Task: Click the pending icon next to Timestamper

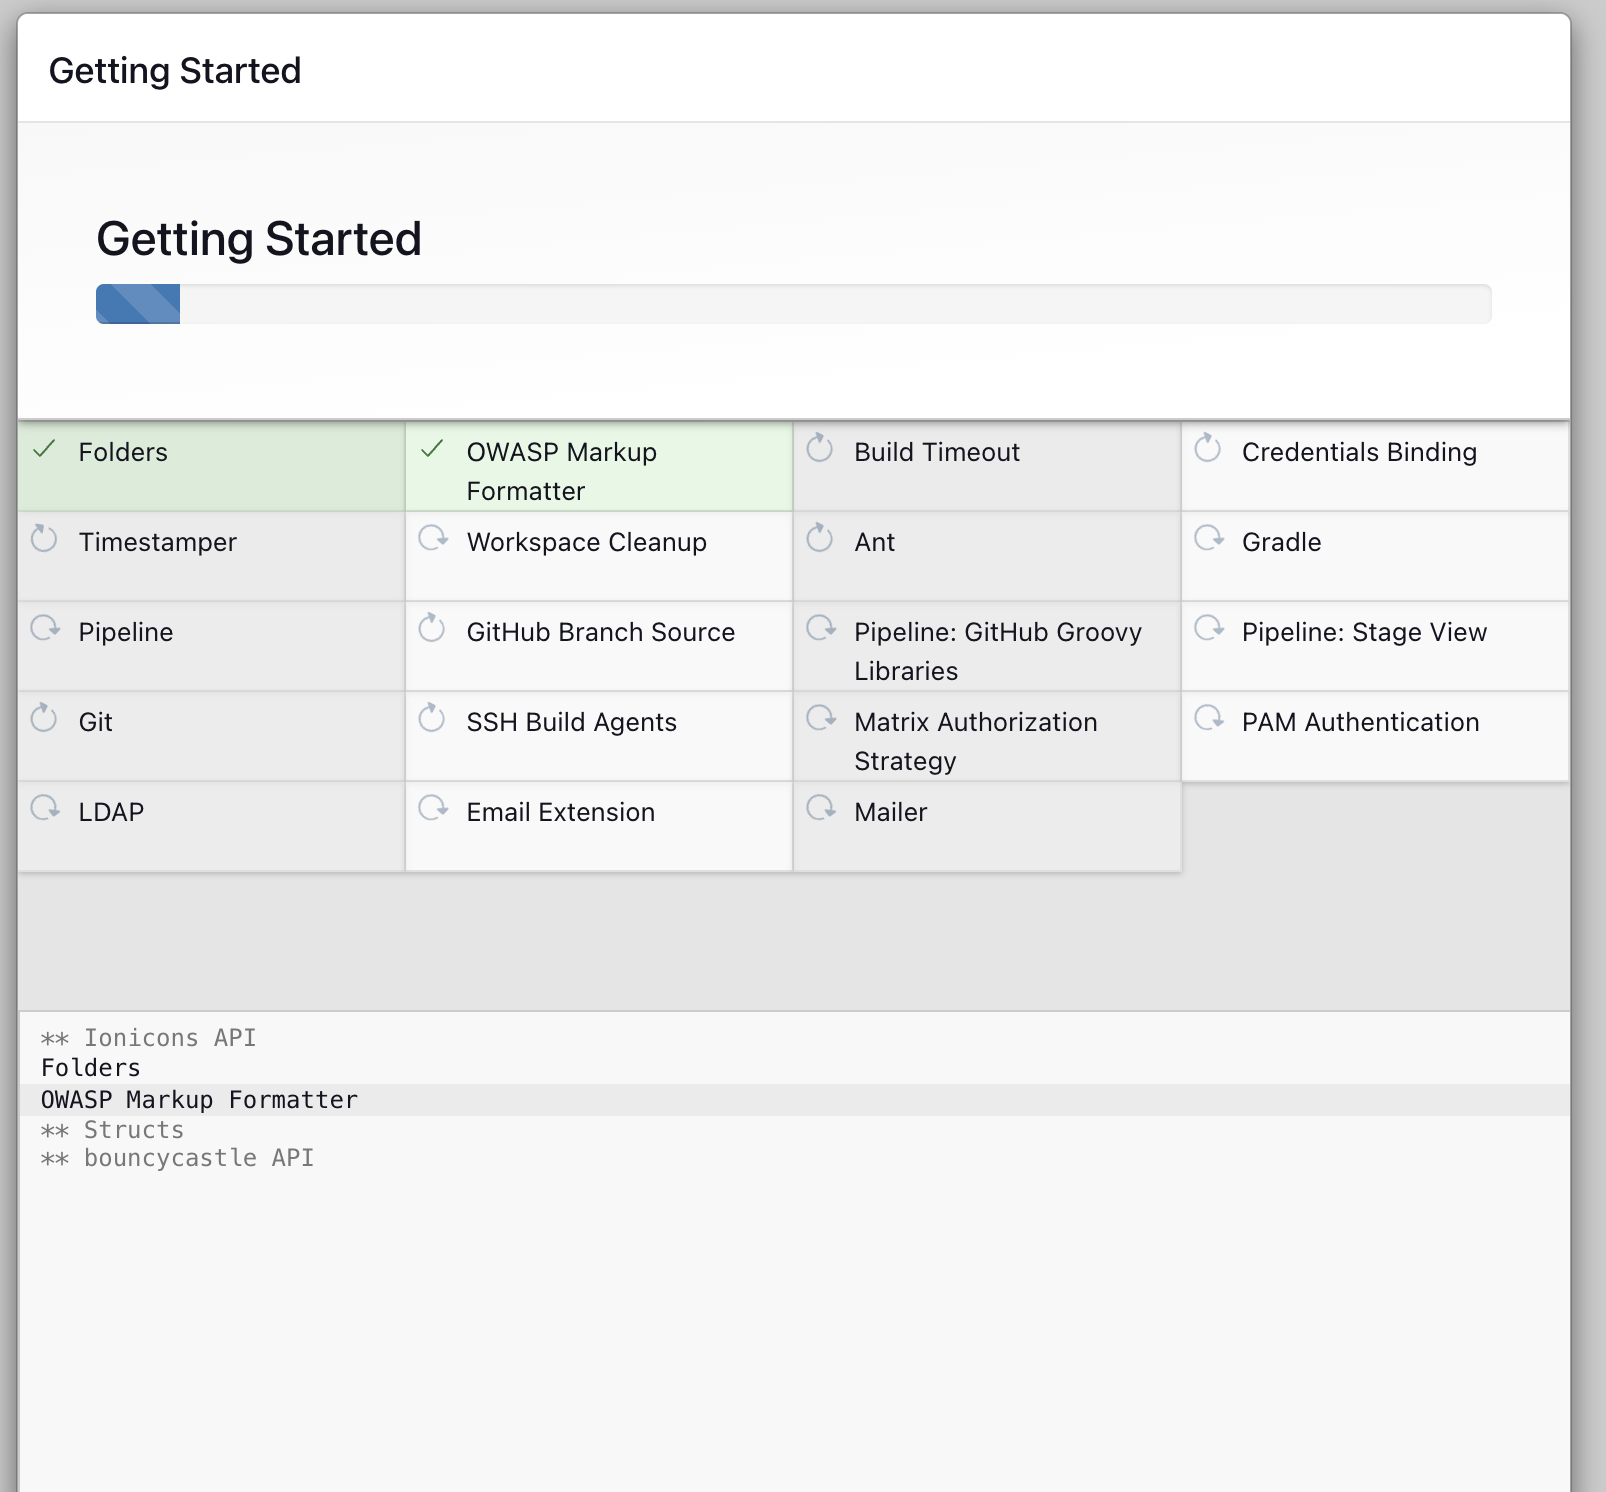Action: click(44, 538)
